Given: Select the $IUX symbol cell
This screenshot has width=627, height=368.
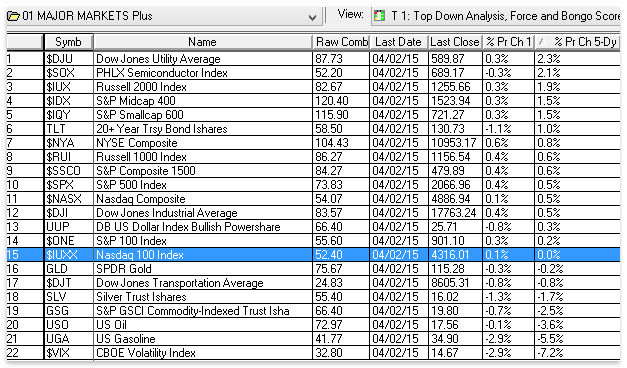Looking at the screenshot, I should pos(68,87).
